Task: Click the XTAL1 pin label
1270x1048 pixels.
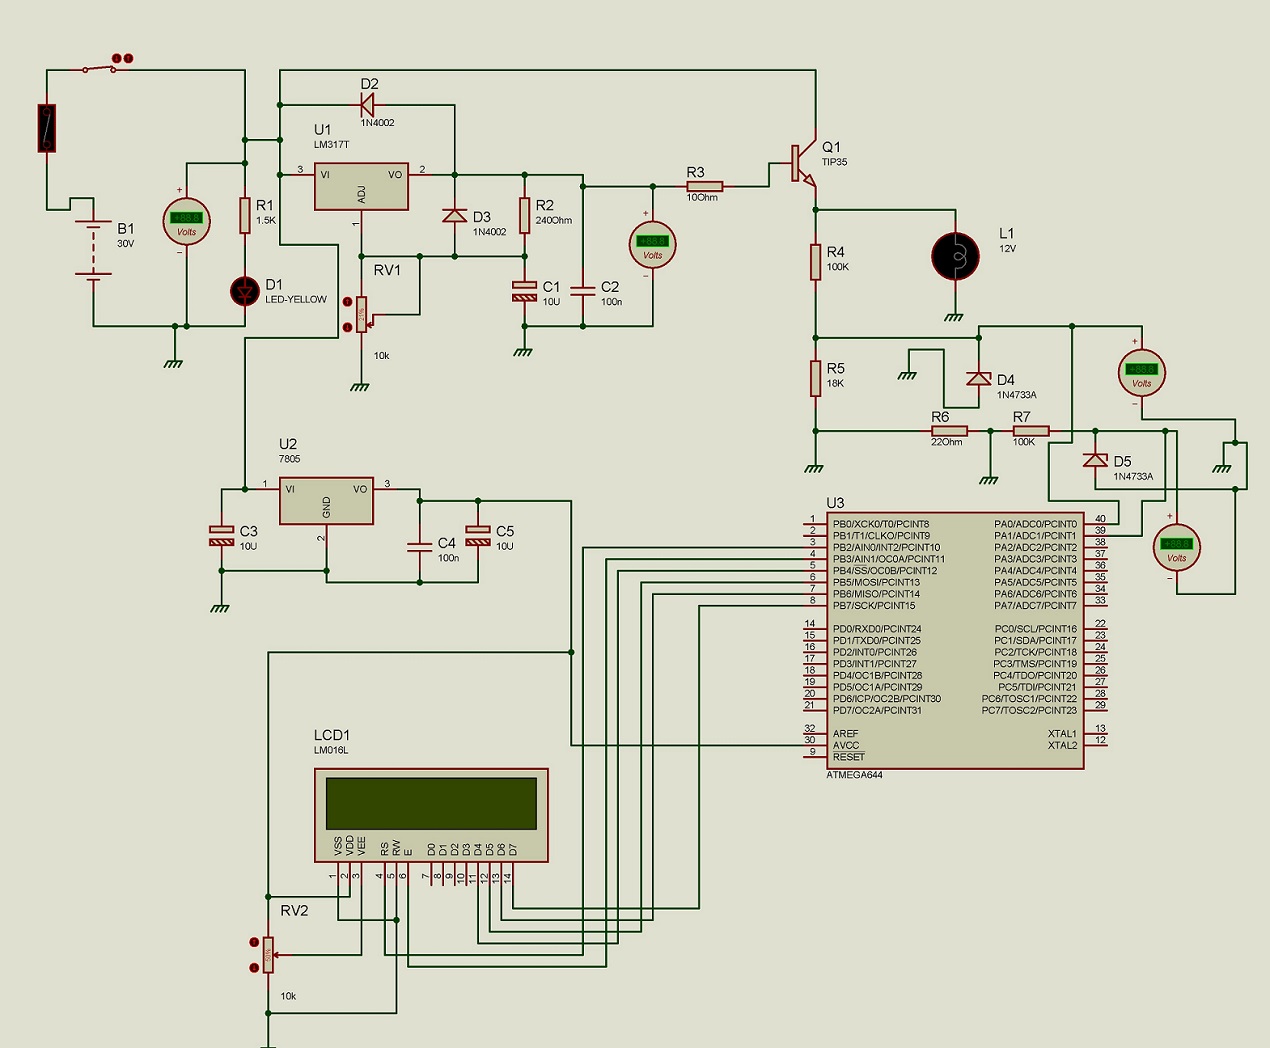Action: tap(1062, 734)
